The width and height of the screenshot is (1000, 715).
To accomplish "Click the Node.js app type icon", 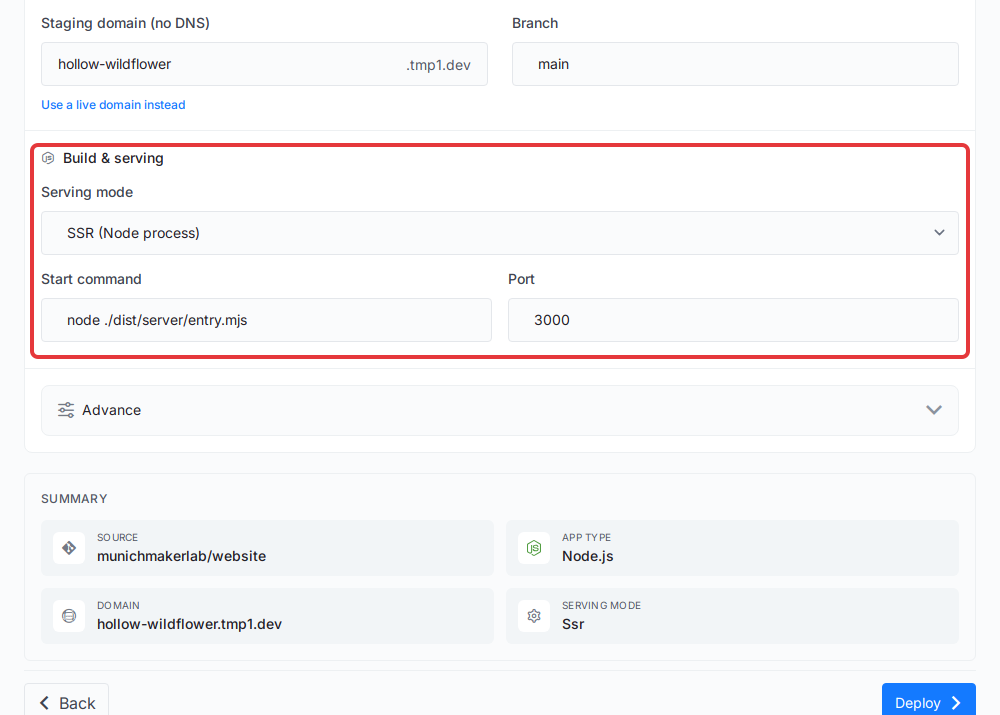I will tap(534, 548).
